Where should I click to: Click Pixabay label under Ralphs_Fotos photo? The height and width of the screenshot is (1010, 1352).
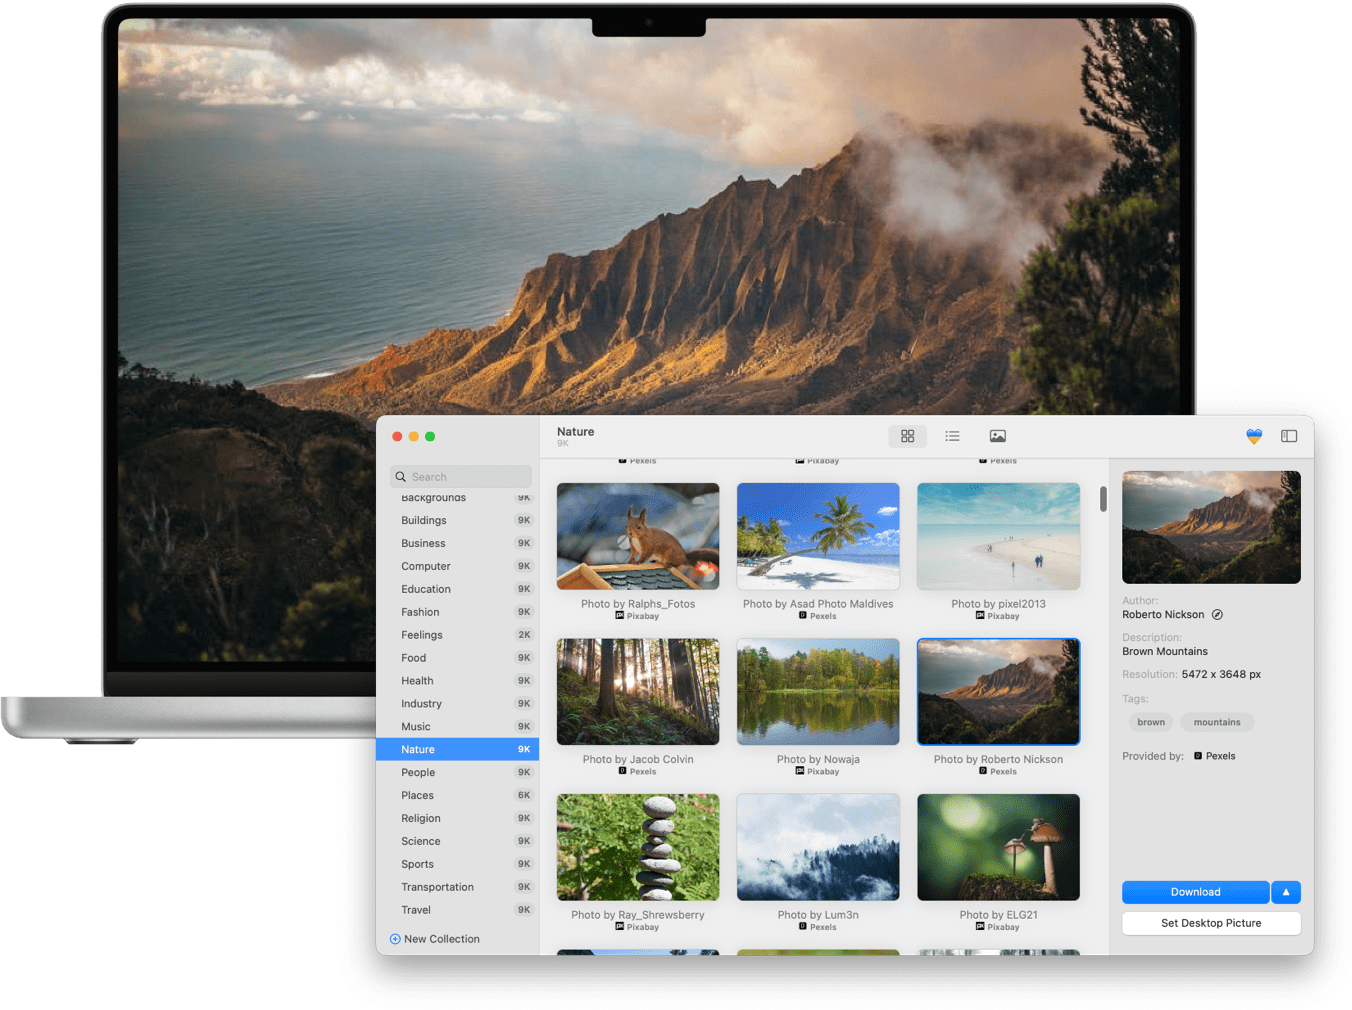point(638,616)
